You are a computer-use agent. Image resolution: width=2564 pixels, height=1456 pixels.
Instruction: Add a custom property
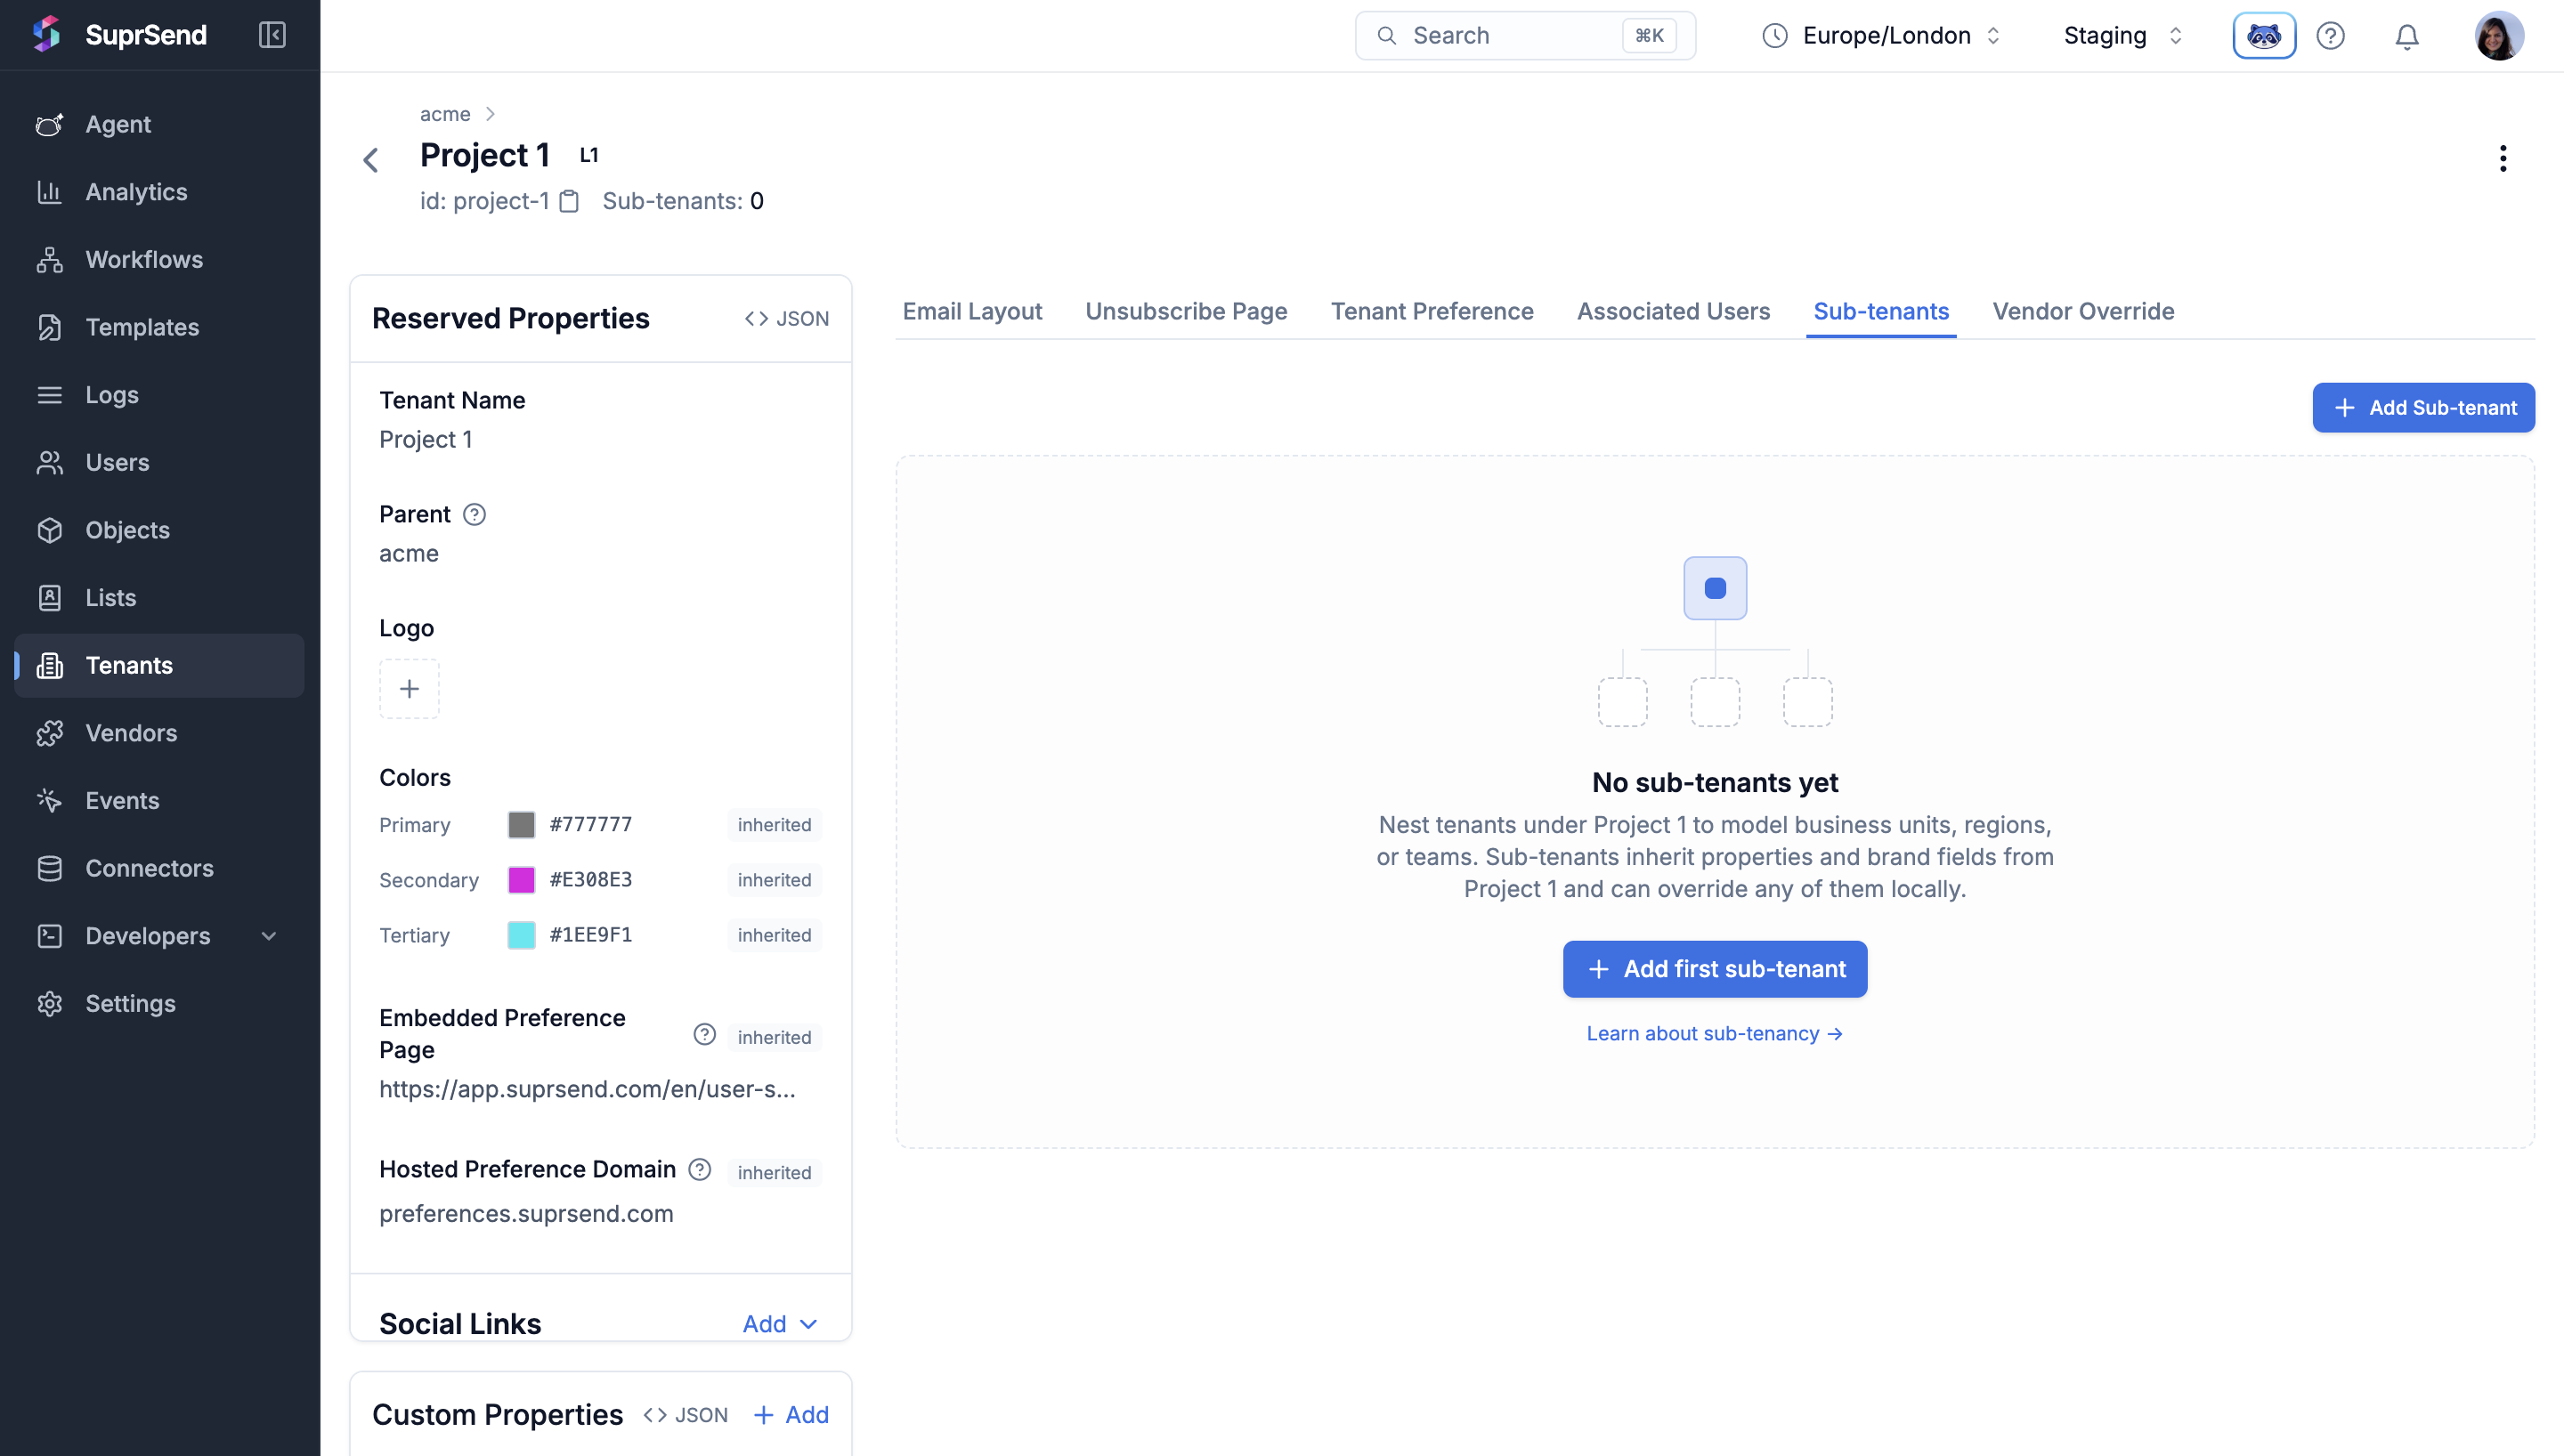[x=790, y=1415]
